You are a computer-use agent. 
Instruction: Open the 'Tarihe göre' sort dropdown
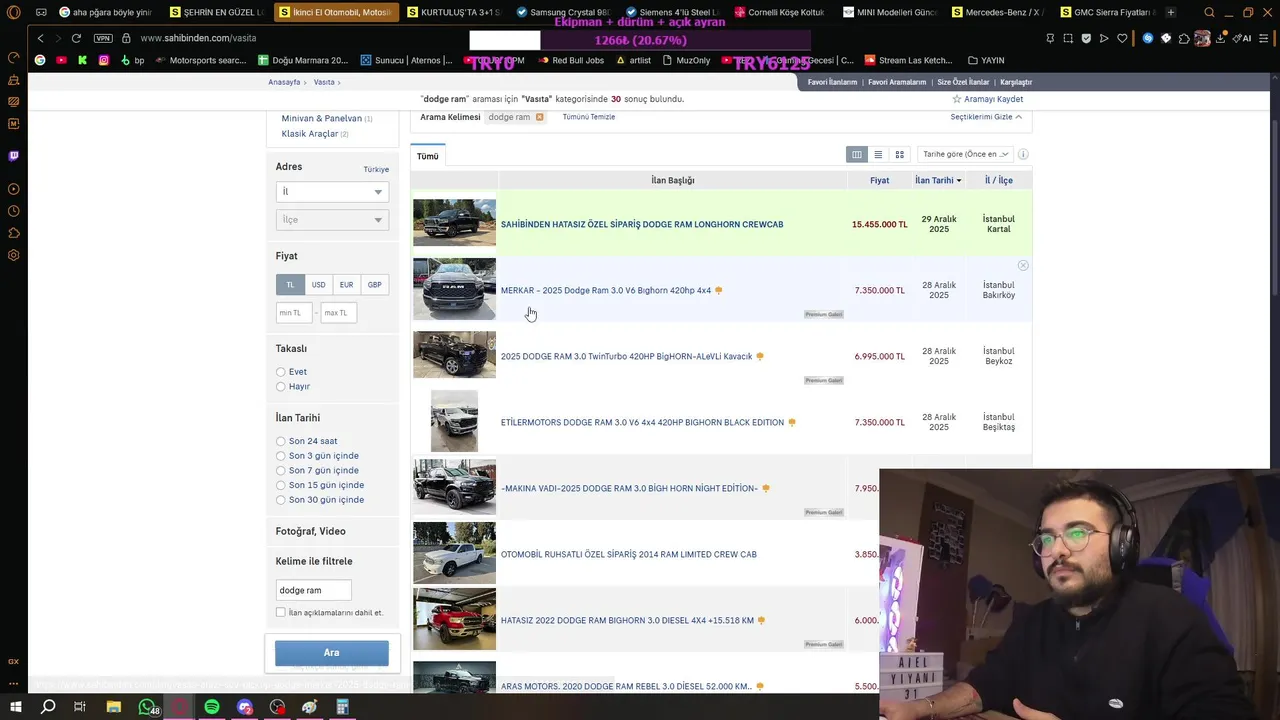point(965,155)
